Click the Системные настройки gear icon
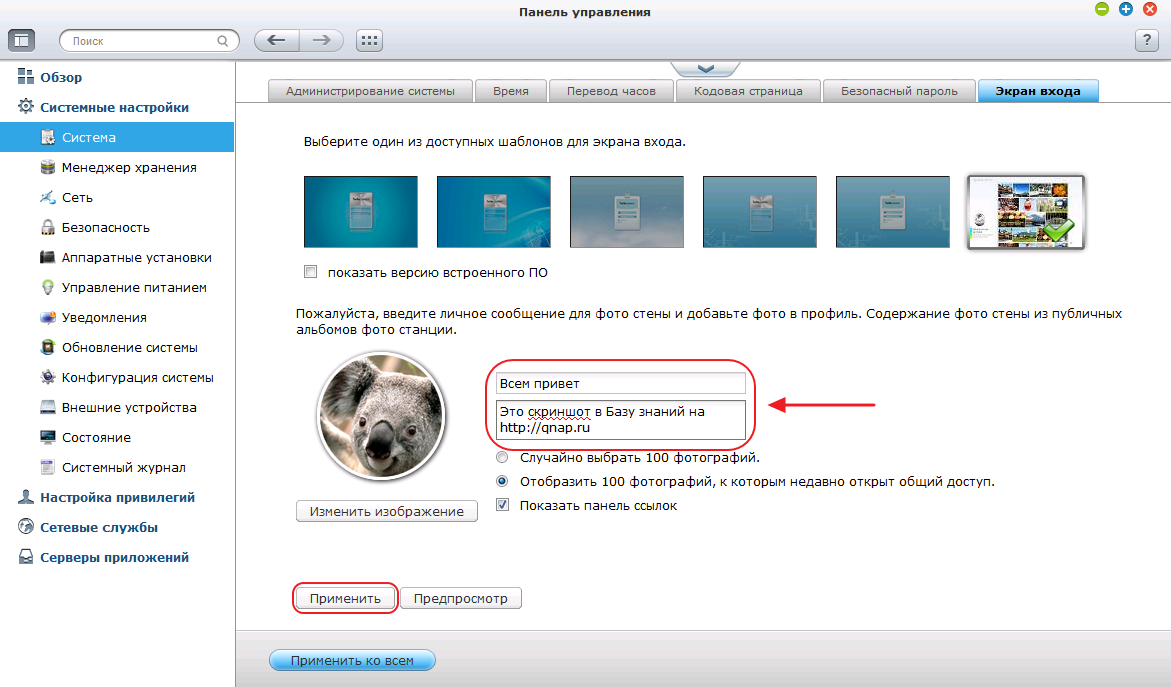This screenshot has width=1171, height=687. click(x=26, y=106)
